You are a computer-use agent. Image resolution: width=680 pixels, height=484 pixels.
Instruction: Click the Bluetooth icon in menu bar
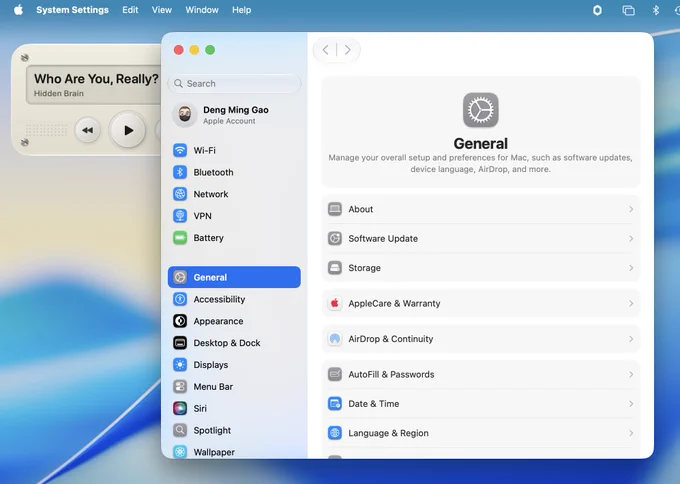(x=656, y=10)
